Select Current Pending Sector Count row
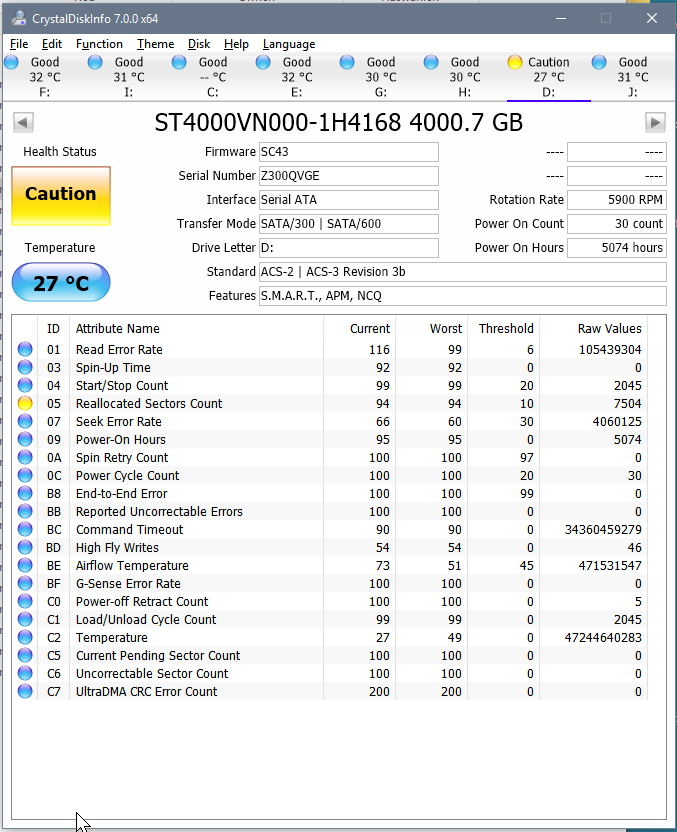This screenshot has height=832, width=677. (329, 656)
